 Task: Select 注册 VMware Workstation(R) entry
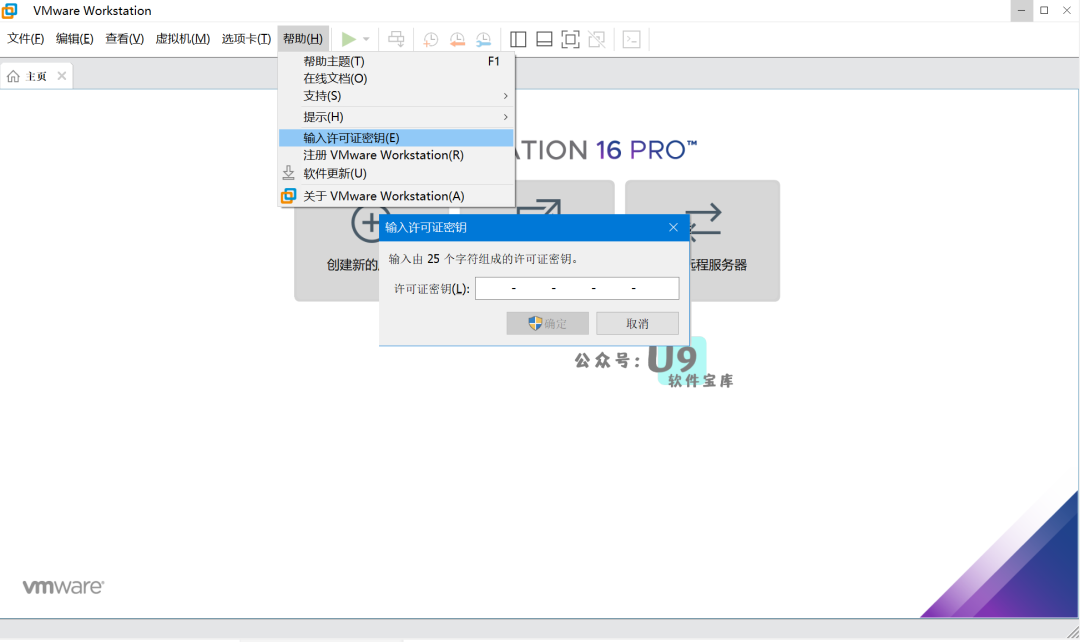[x=396, y=155]
